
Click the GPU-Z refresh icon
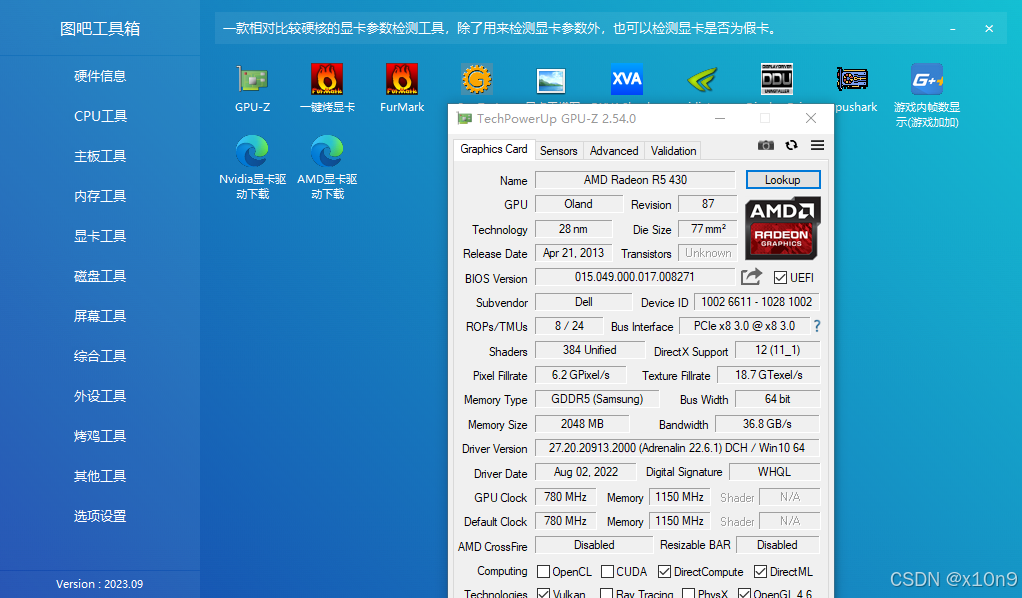click(x=791, y=145)
